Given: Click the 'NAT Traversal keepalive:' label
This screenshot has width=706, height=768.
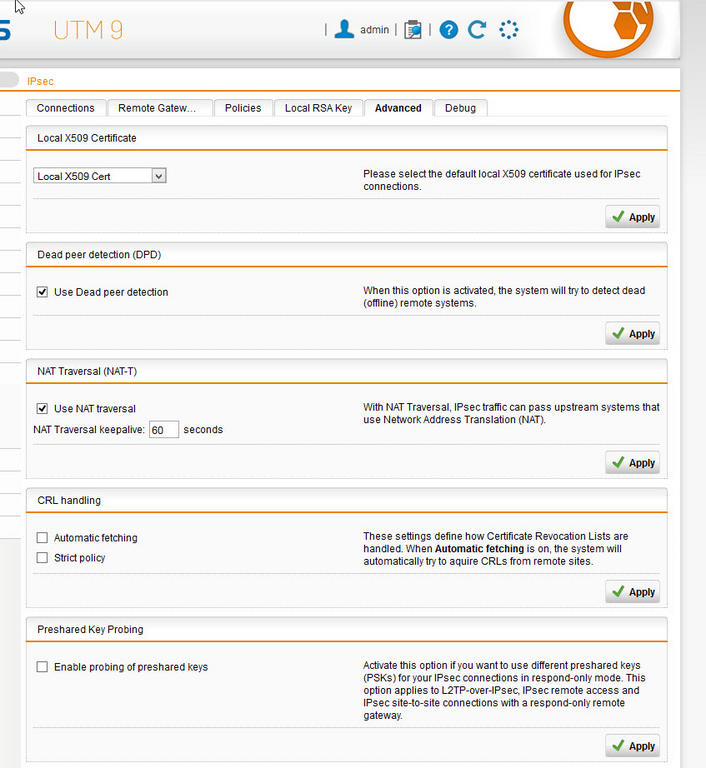Looking at the screenshot, I should click(89, 430).
